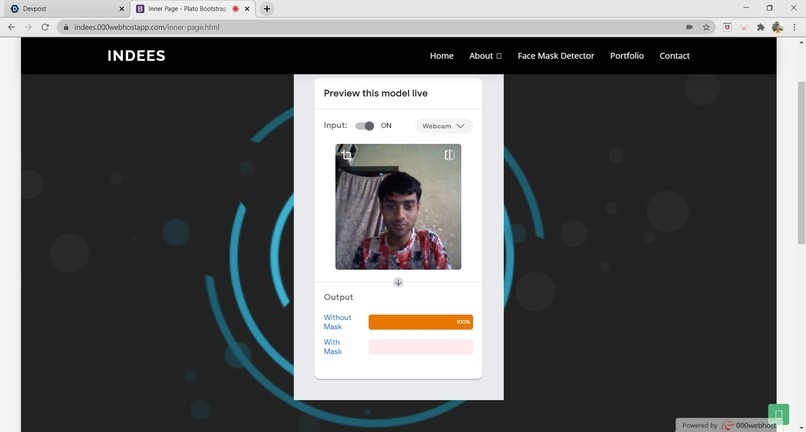806x432 pixels.
Task: Click the lock icon in address bar
Action: click(66, 27)
